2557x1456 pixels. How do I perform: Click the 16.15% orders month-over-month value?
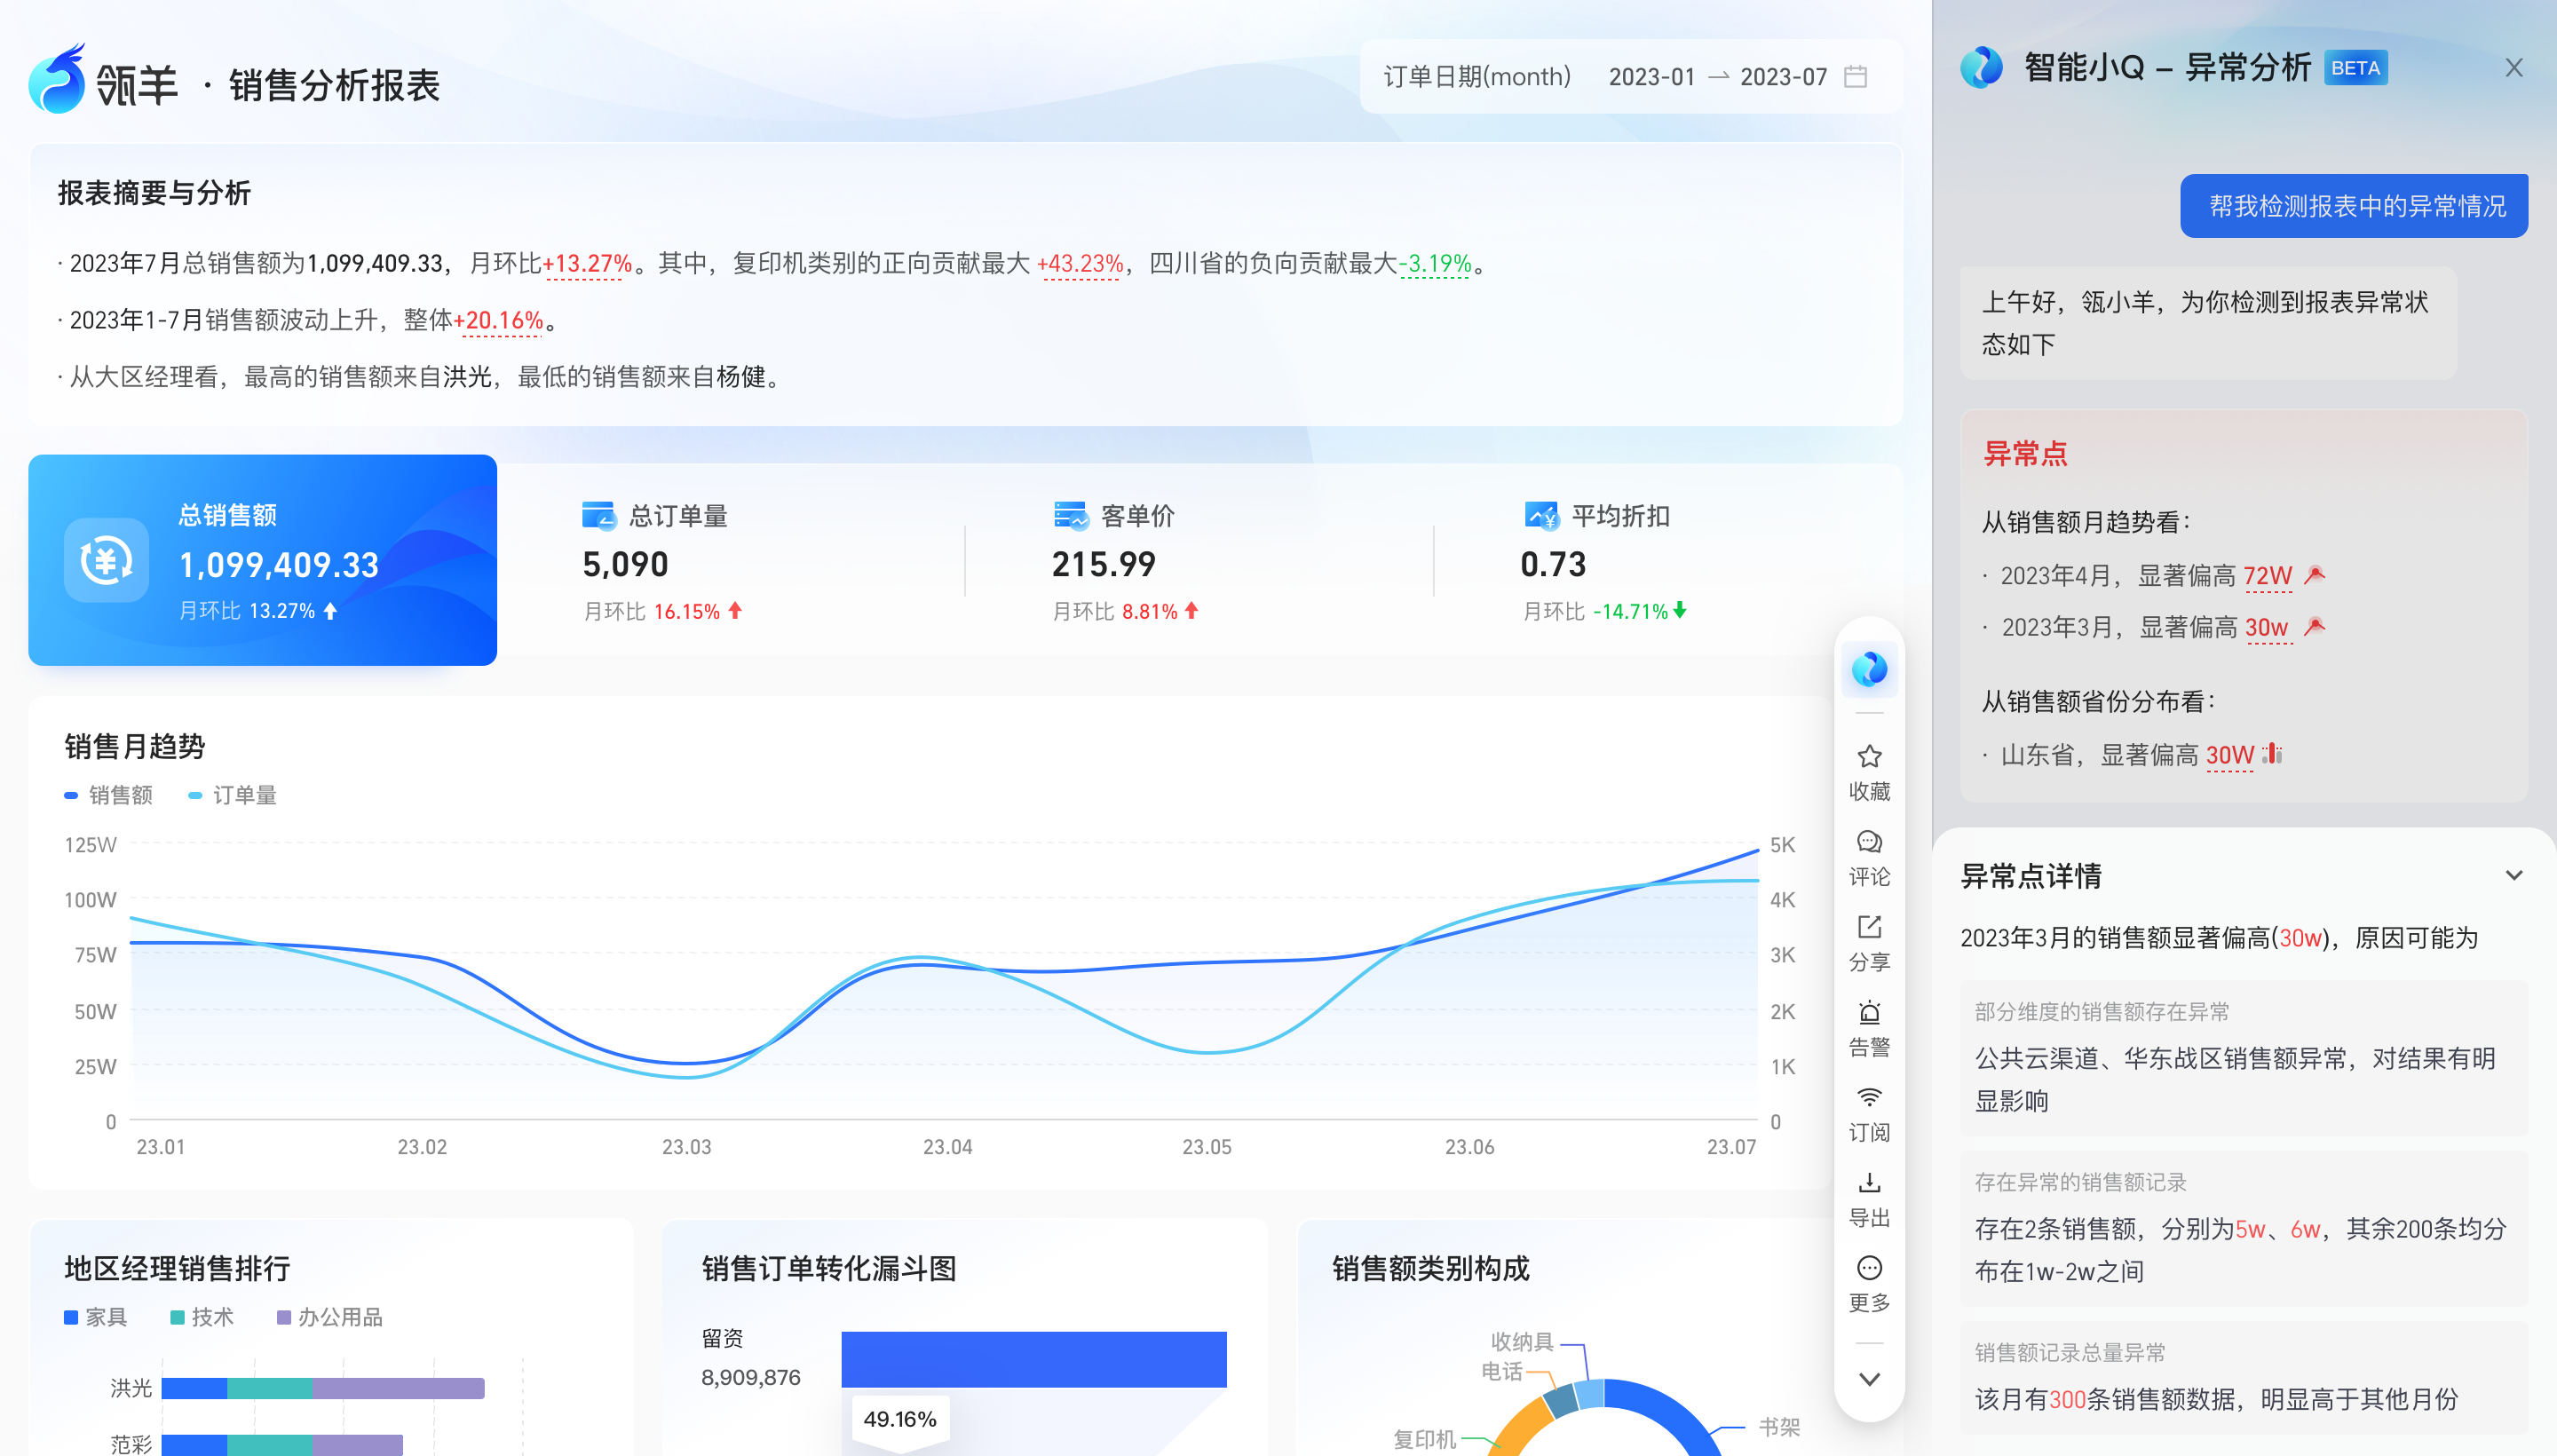tap(686, 611)
